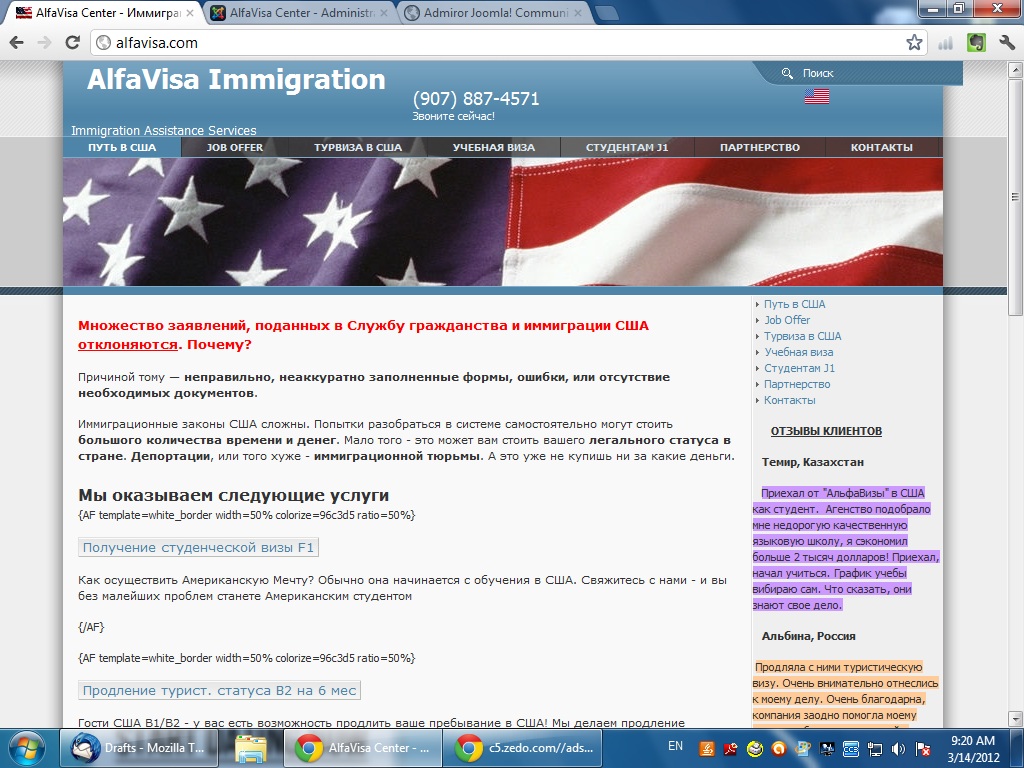Switch to AlfaVisa Center Administration tab
Viewport: 1024px width, 768px height.
click(300, 12)
